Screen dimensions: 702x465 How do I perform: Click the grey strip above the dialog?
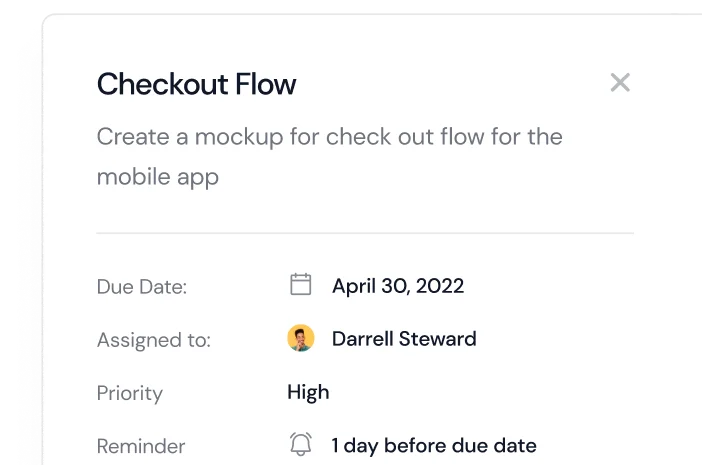(x=370, y=11)
